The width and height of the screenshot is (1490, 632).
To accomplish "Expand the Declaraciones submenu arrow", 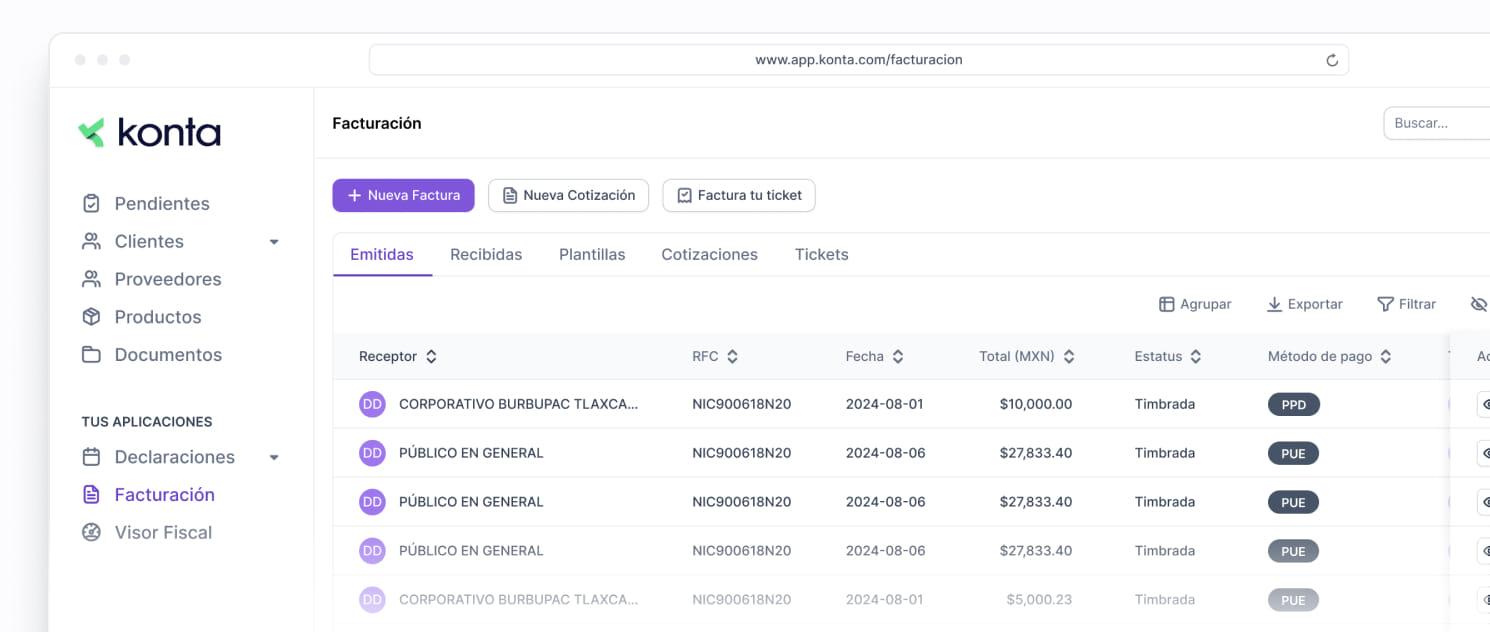I will tap(274, 458).
